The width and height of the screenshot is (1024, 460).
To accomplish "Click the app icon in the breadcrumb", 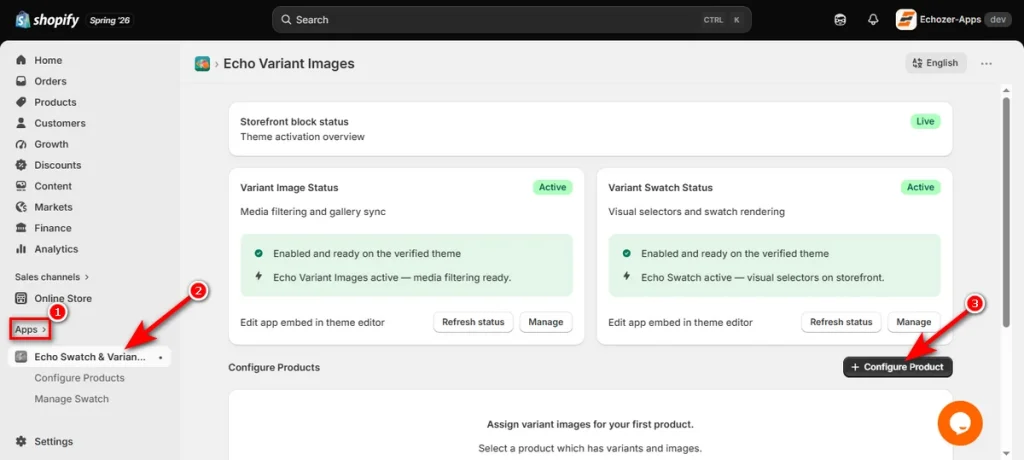I will [202, 63].
